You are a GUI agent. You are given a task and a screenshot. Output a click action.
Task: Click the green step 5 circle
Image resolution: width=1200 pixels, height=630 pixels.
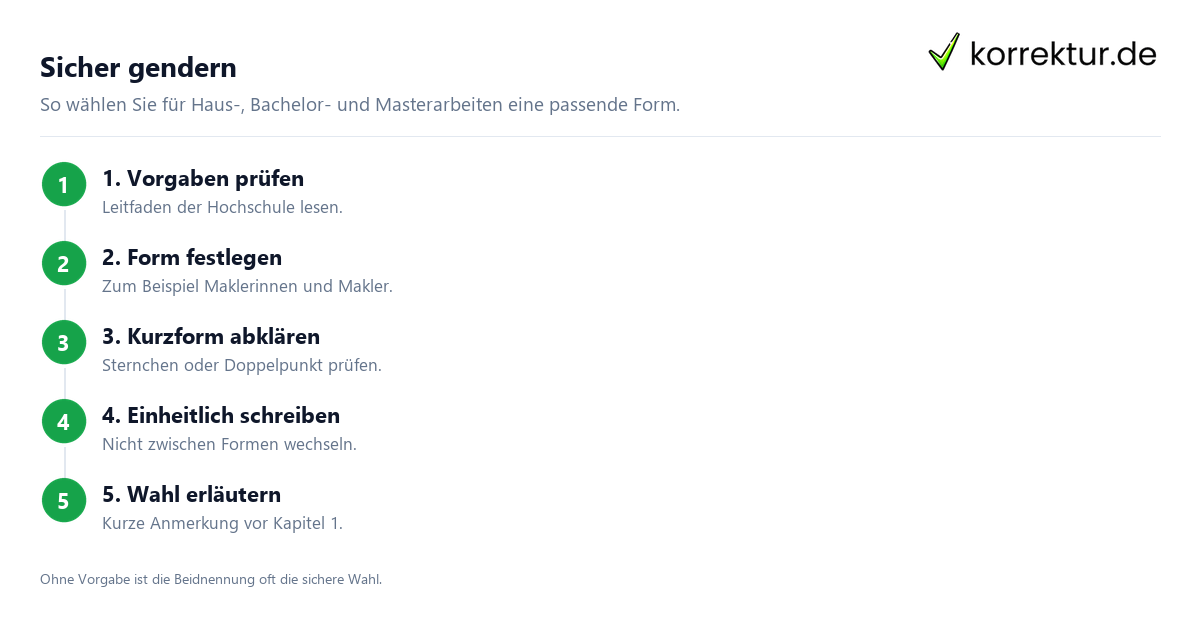tap(64, 500)
